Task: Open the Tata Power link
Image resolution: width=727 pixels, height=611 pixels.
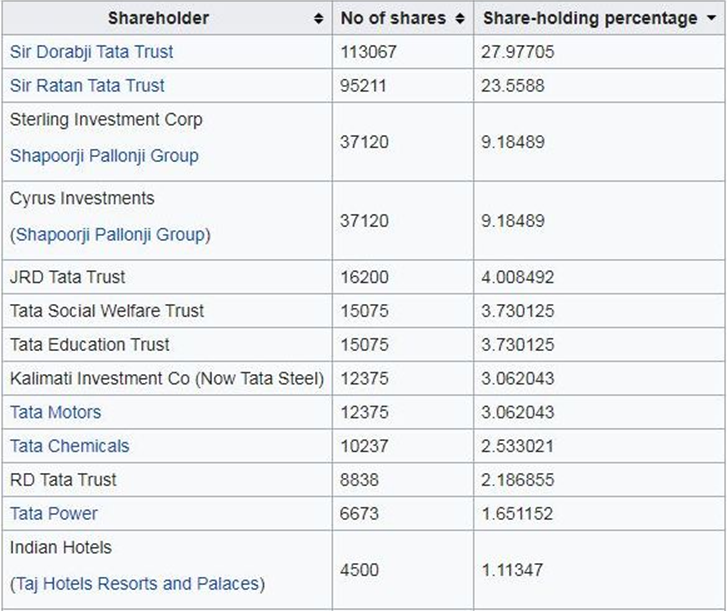Action: coord(54,514)
